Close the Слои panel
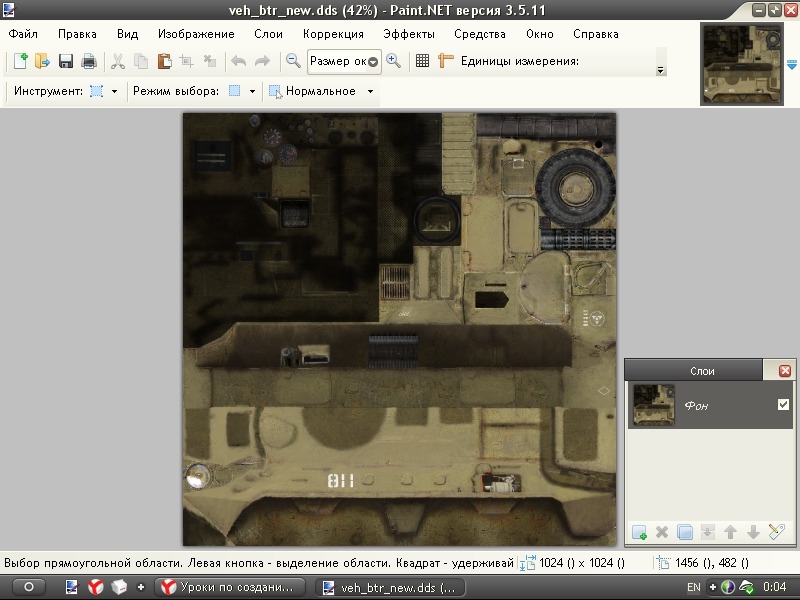The height and width of the screenshot is (600, 800). (x=784, y=370)
